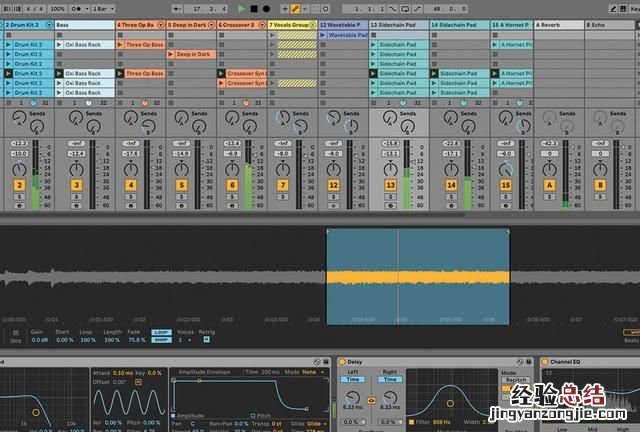Launch the Three Op Bass clip
Image resolution: width=640 pixels, height=432 pixels.
pos(144,45)
